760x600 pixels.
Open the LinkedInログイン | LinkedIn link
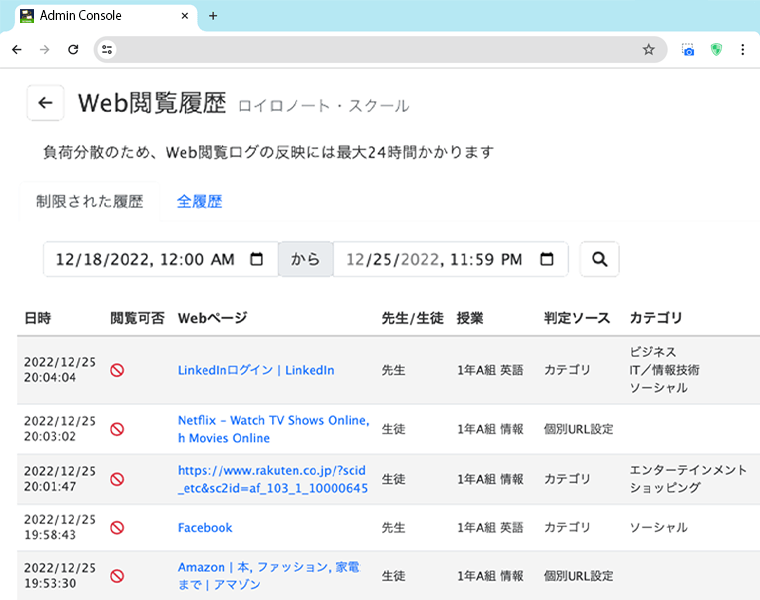[256, 370]
